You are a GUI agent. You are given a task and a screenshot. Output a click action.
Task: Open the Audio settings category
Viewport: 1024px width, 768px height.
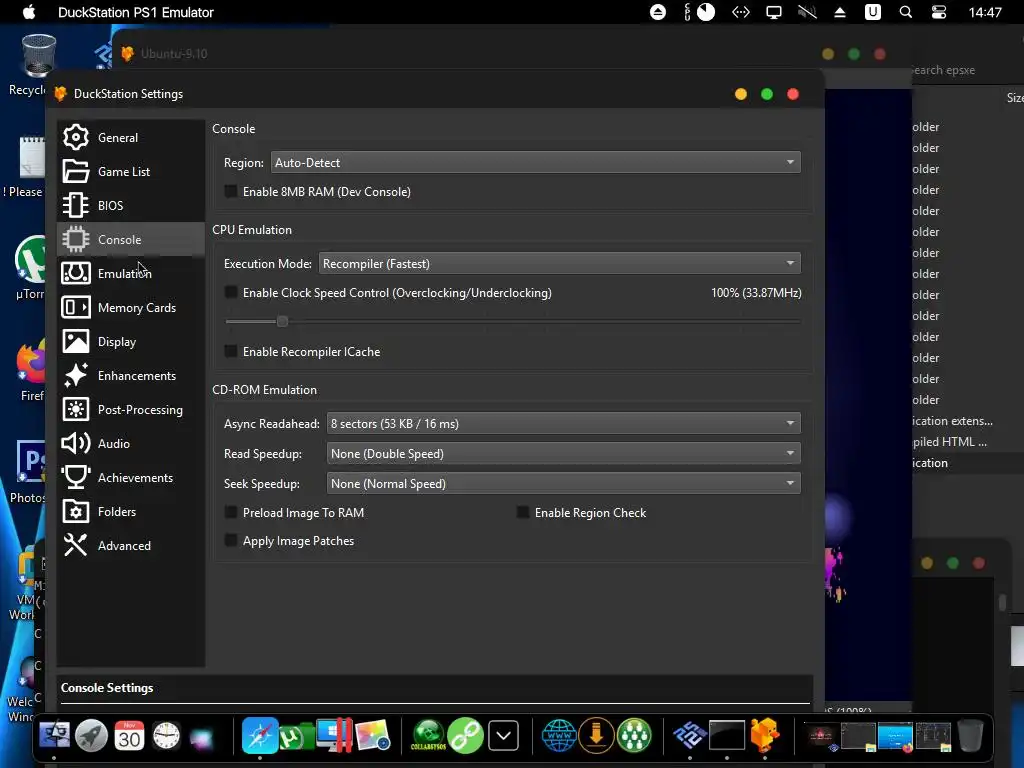[131, 443]
